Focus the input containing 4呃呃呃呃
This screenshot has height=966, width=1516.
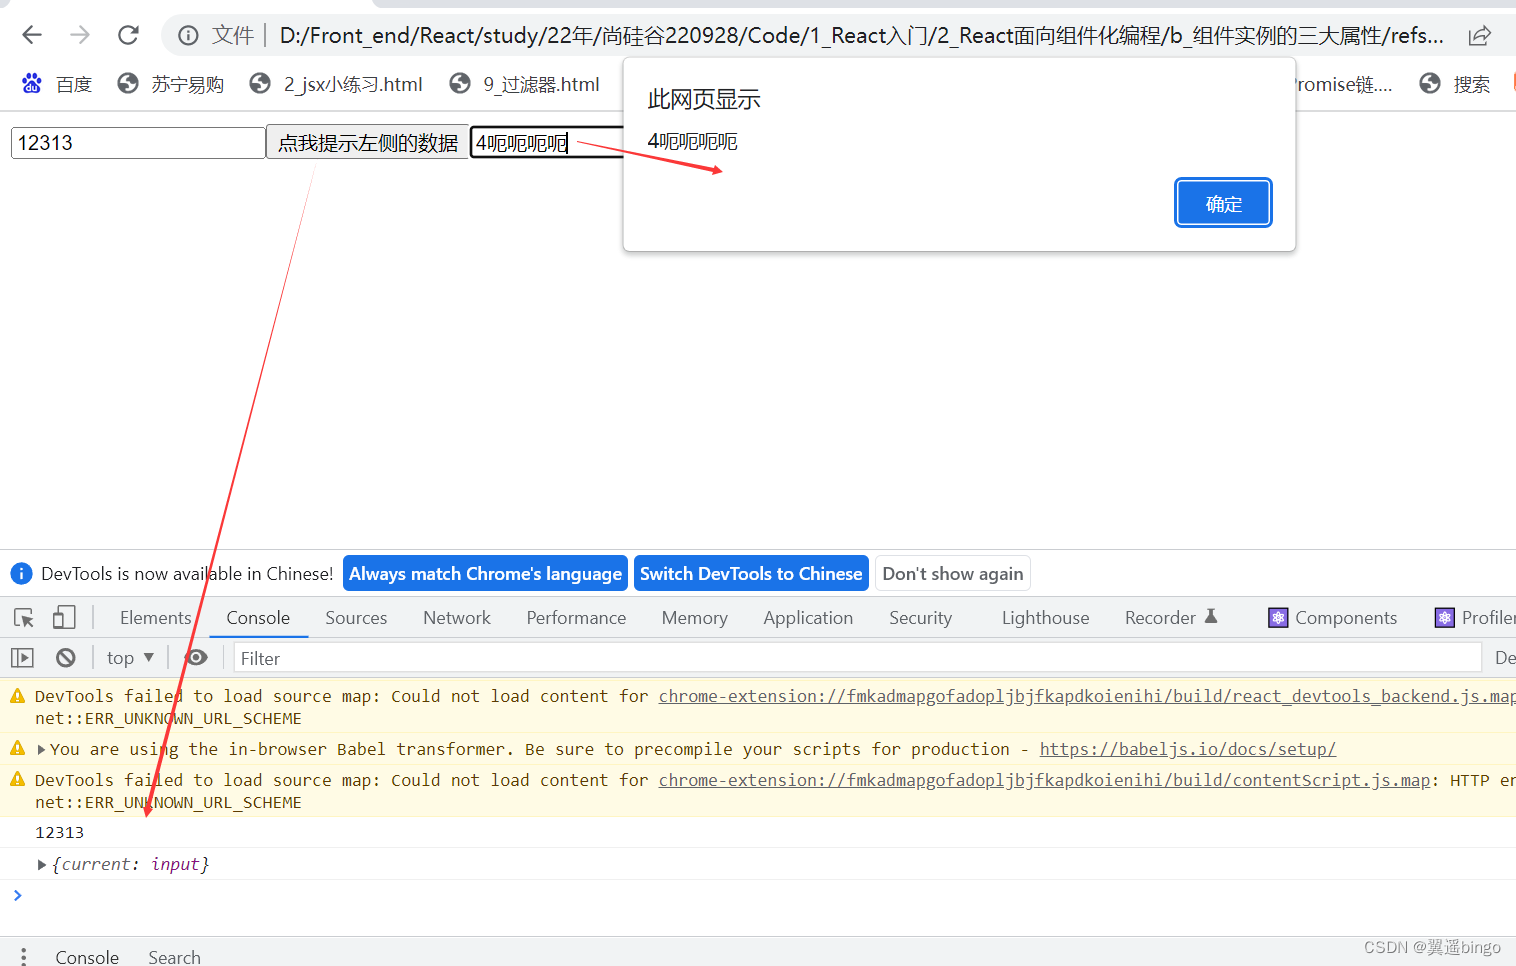548,143
